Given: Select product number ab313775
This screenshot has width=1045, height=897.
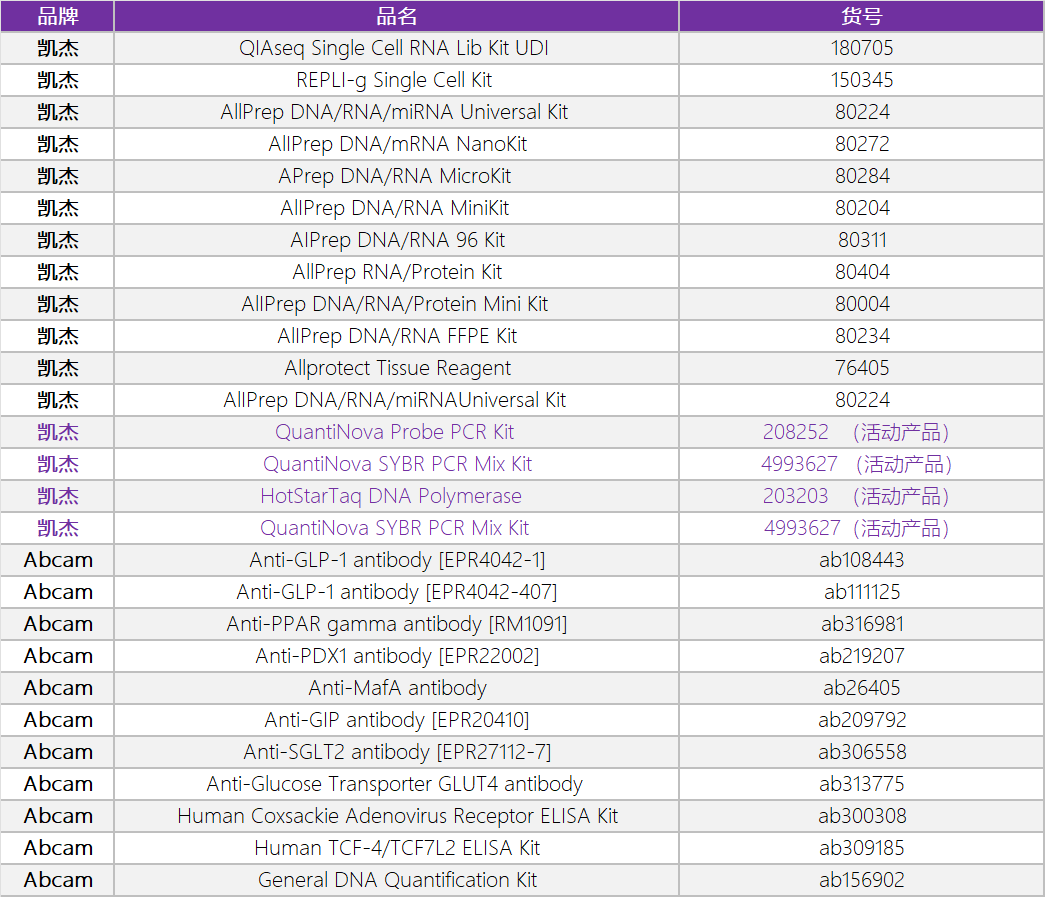Looking at the screenshot, I should pyautogui.click(x=862, y=784).
